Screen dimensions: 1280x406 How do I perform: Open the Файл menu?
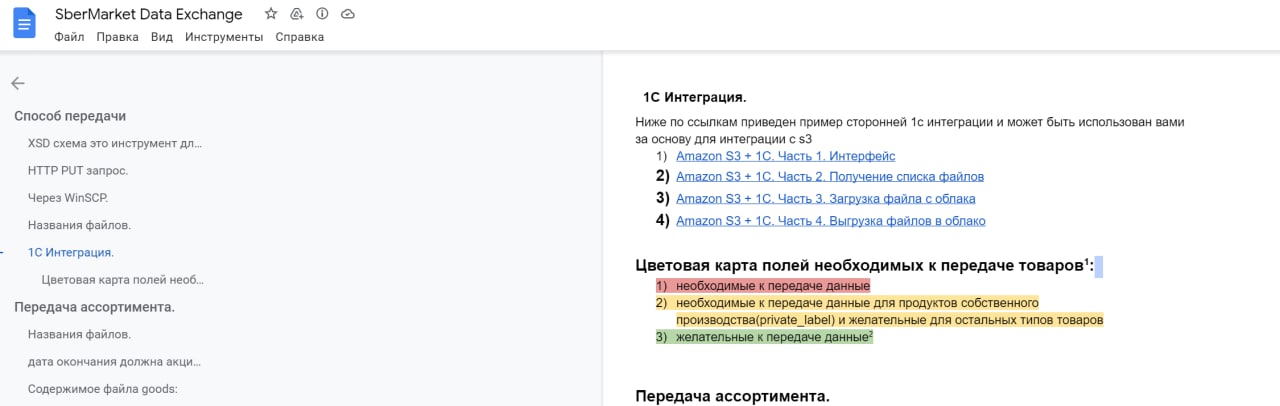tap(69, 37)
